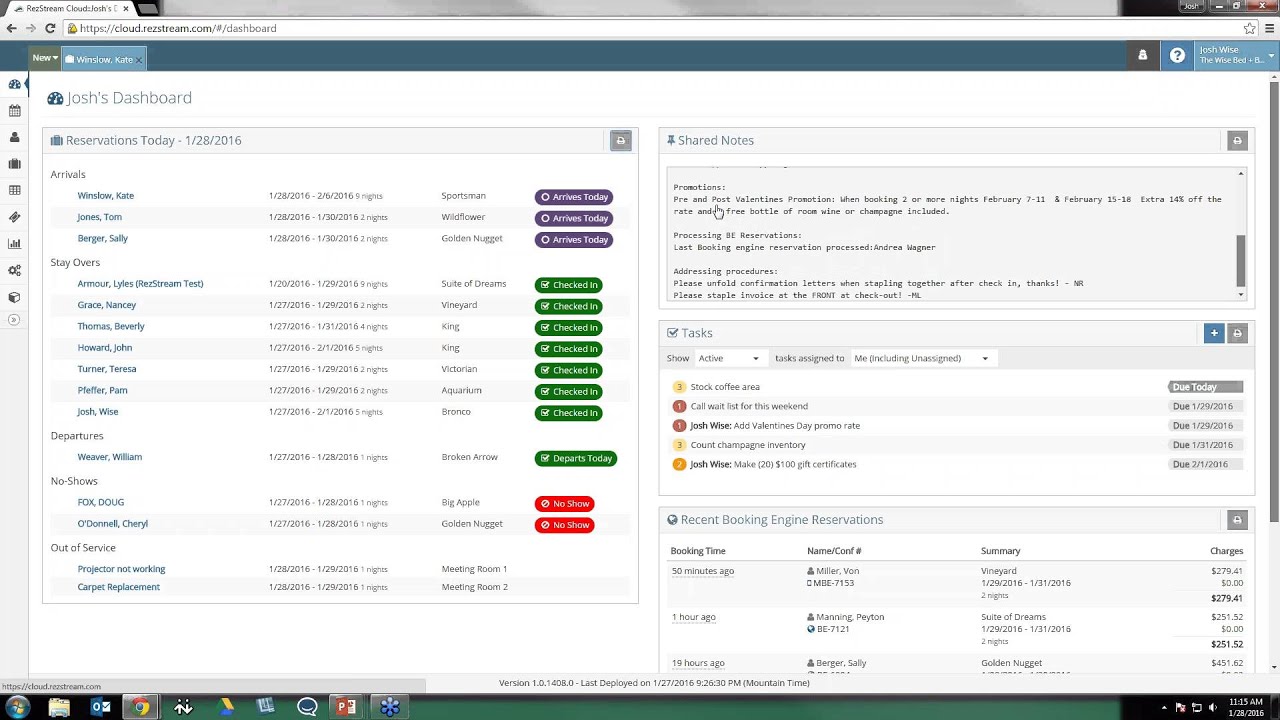Open the Josh Wise user menu
Viewport: 1280px width, 720px height.
(x=1237, y=55)
